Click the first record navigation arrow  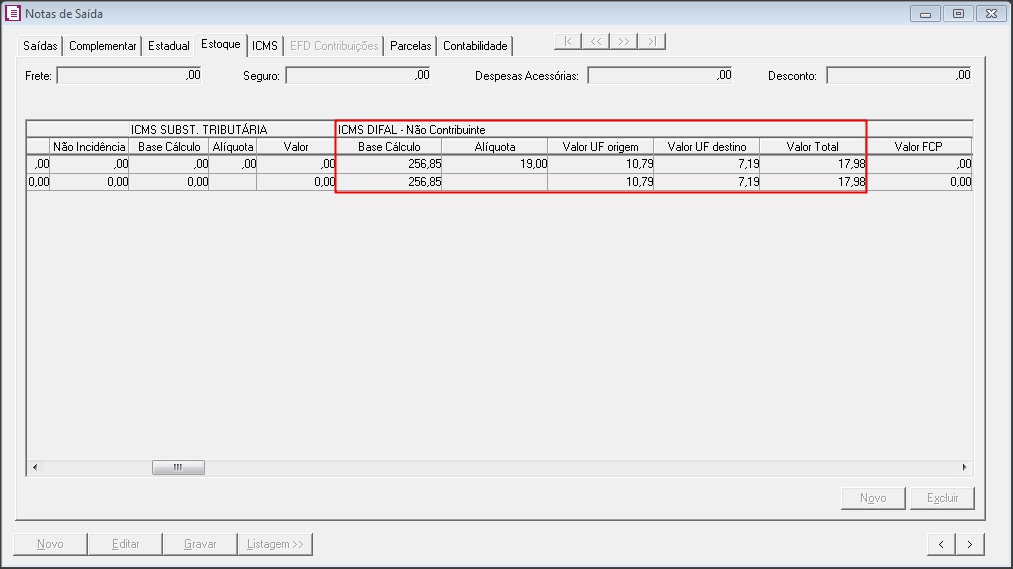pyautogui.click(x=568, y=42)
